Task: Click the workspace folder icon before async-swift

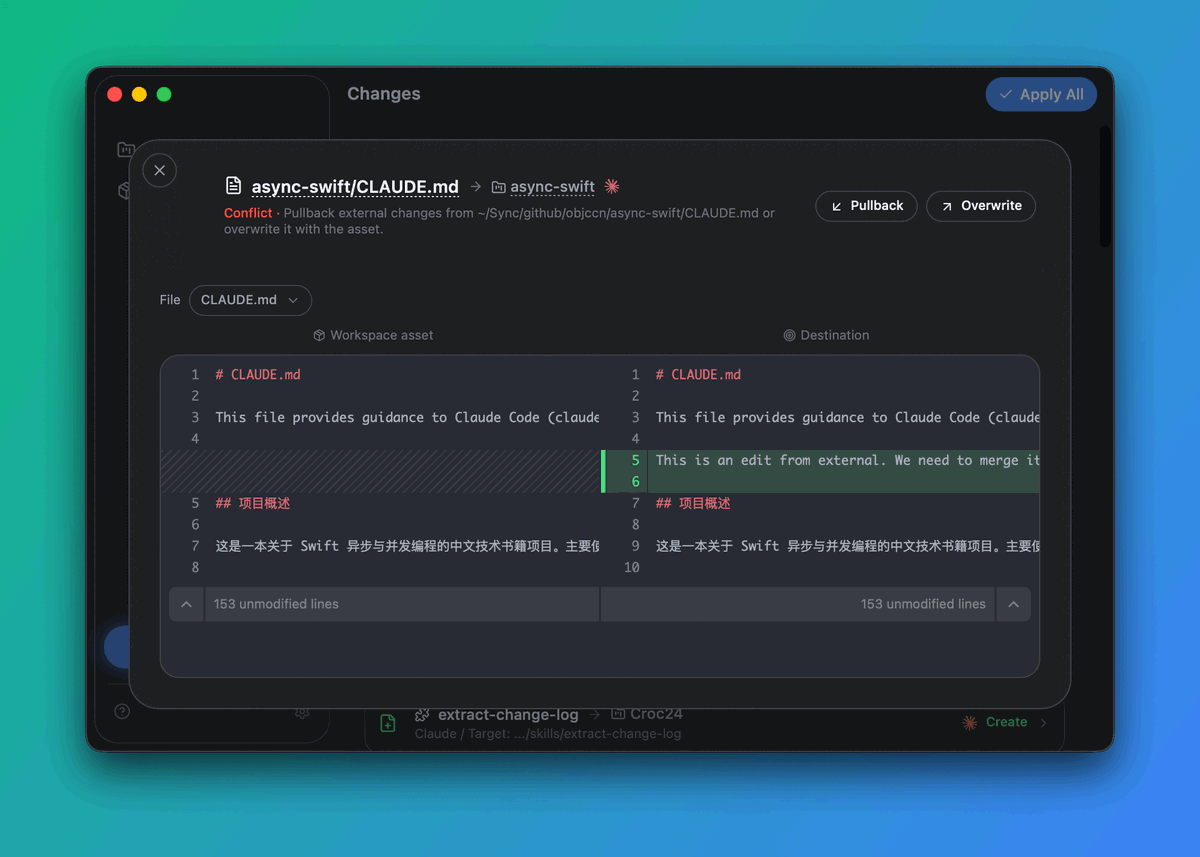Action: (498, 187)
